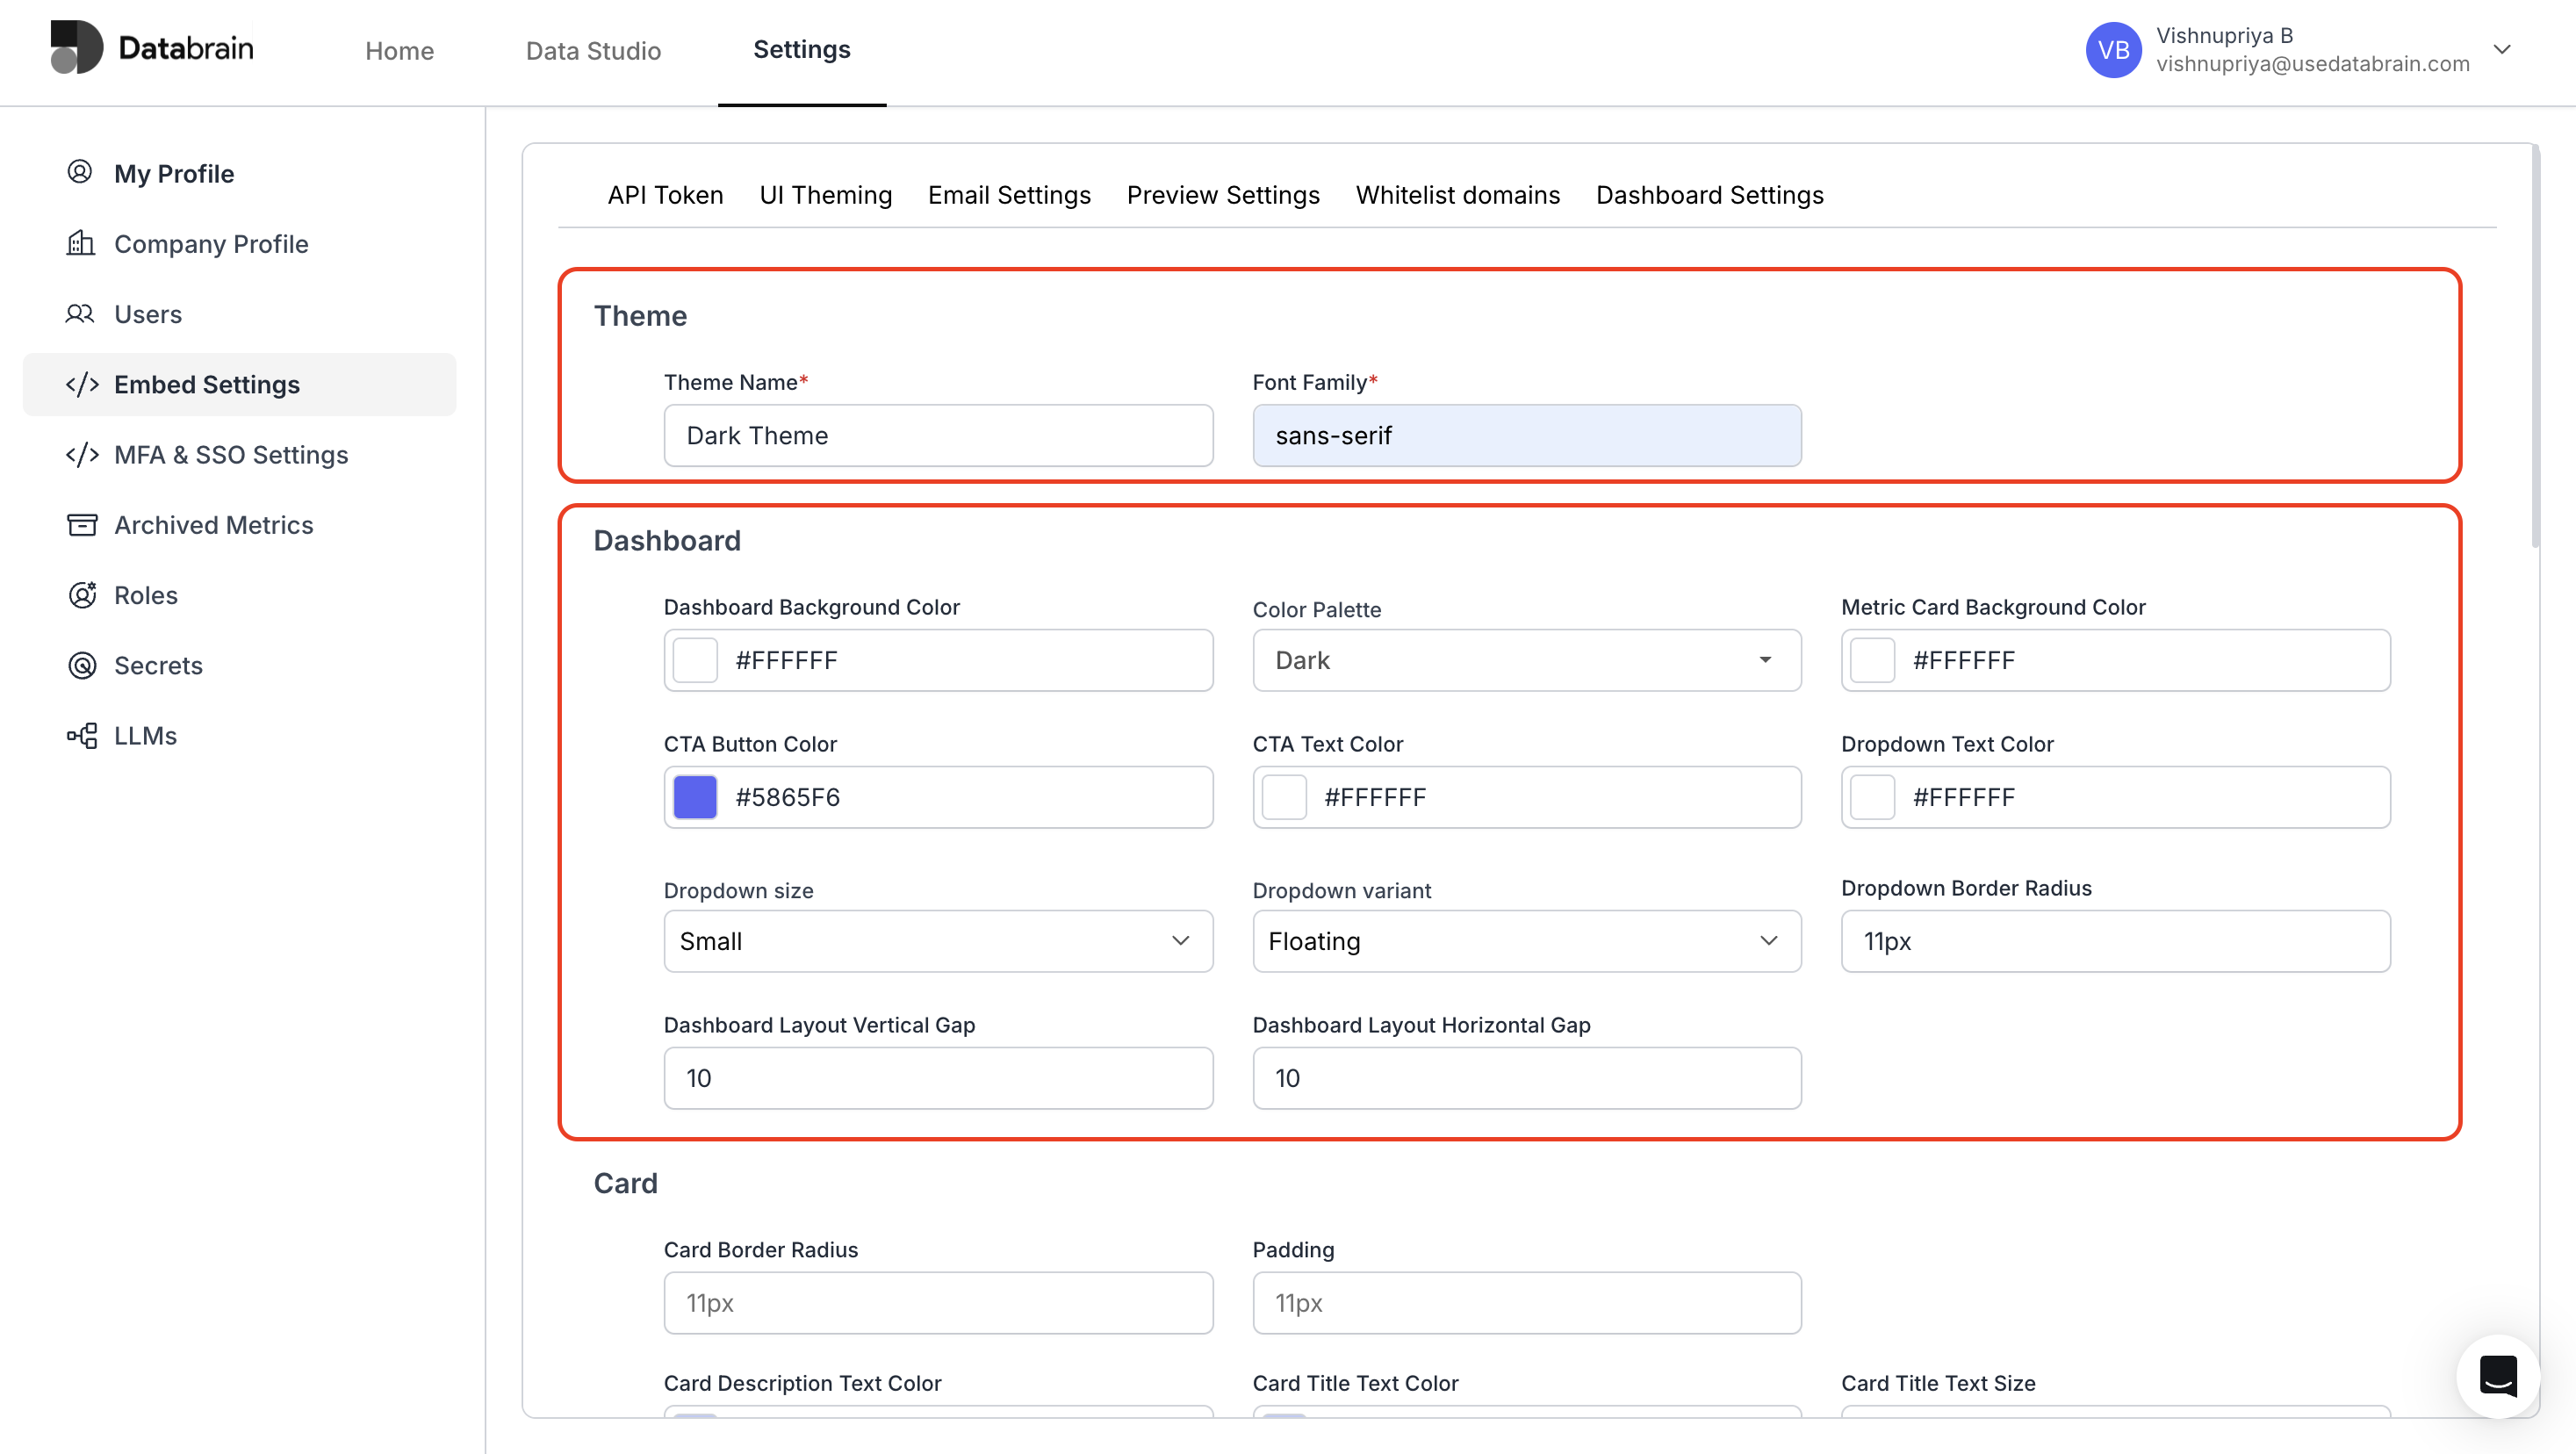Screen dimensions: 2576x1454
Task: Open My Profile from the sidebar
Action: click(x=174, y=173)
